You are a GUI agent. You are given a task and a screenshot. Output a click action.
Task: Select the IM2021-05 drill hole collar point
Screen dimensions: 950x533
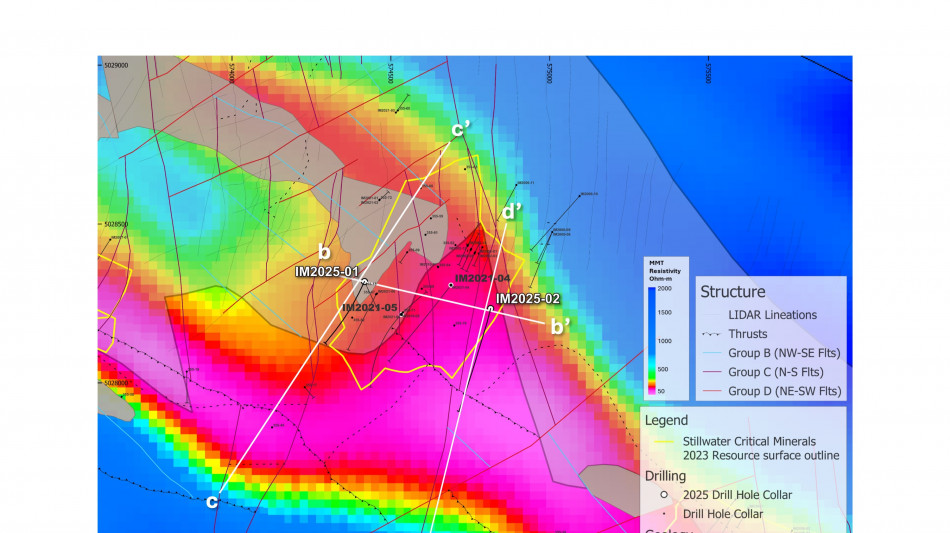tap(402, 315)
